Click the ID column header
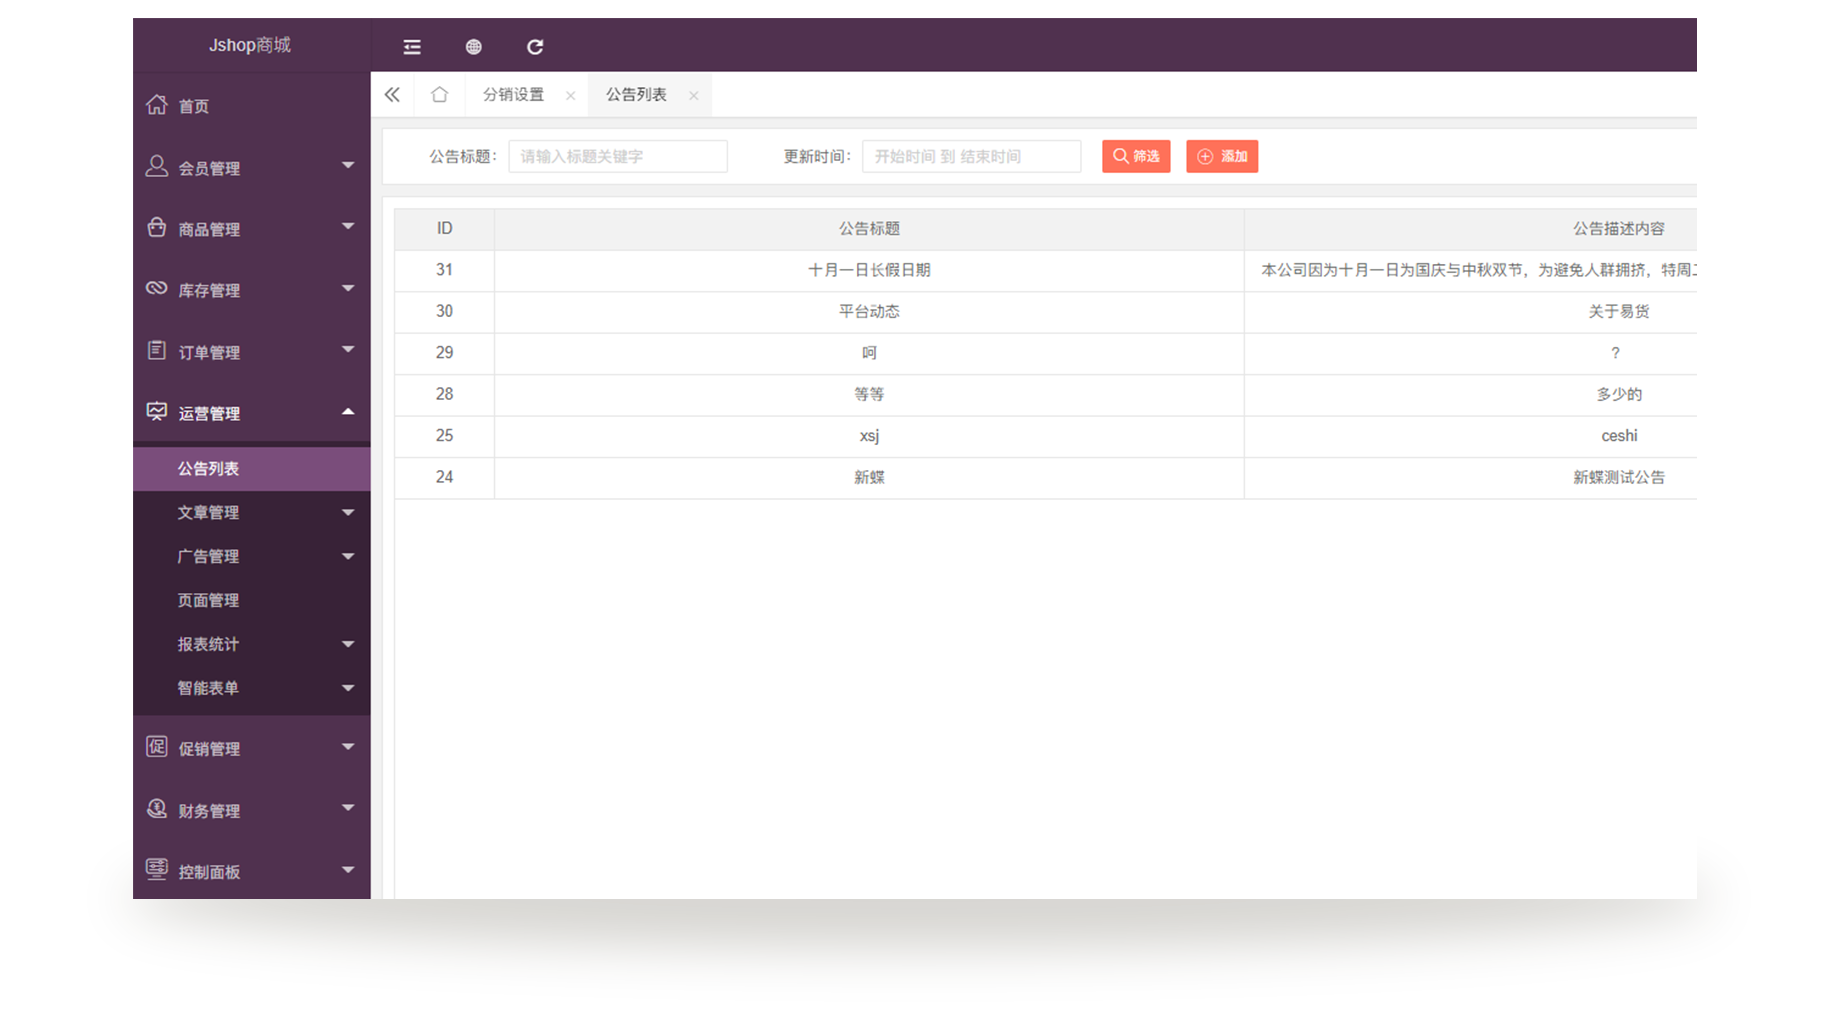Screen dimensions: 1838x1030 pos(444,229)
